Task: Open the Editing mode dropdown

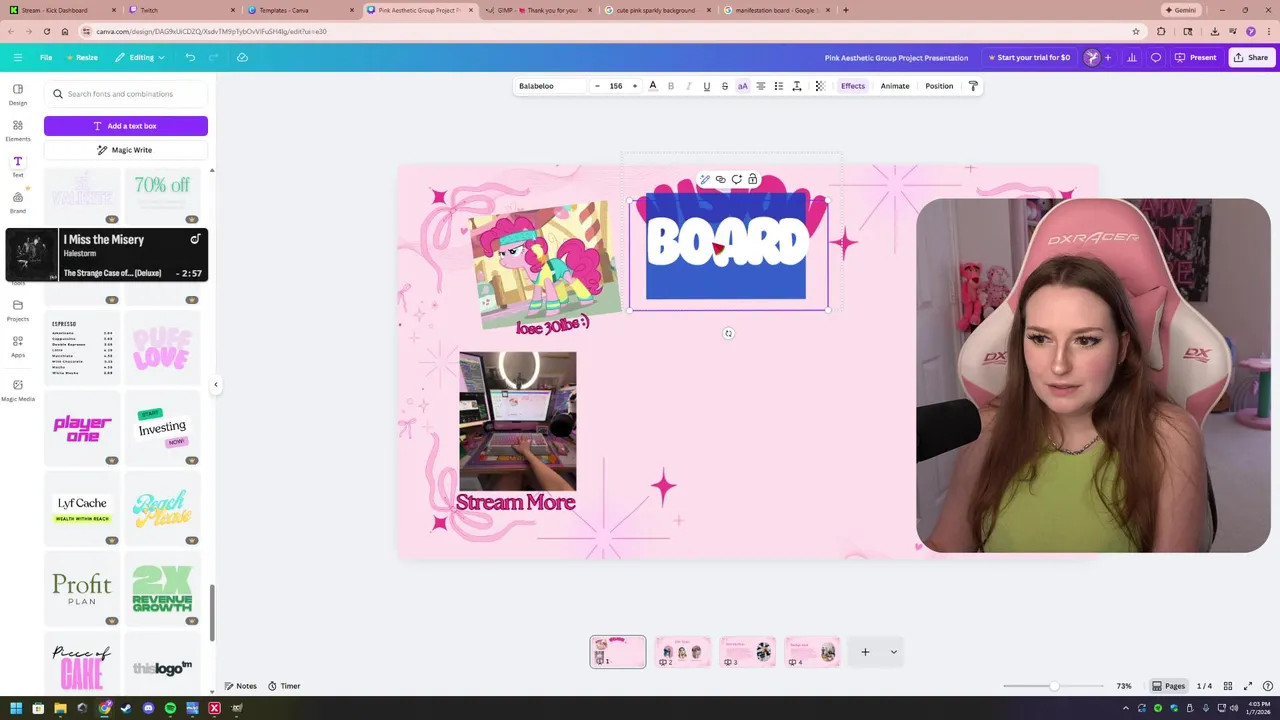Action: tap(140, 57)
